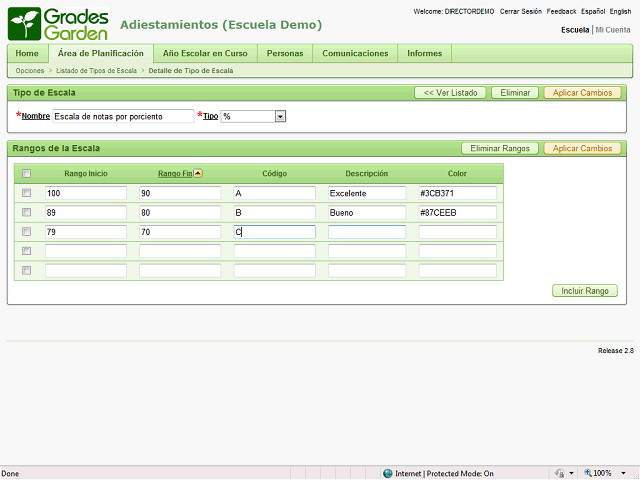Click the Rango Fin field with 70

tap(180, 232)
